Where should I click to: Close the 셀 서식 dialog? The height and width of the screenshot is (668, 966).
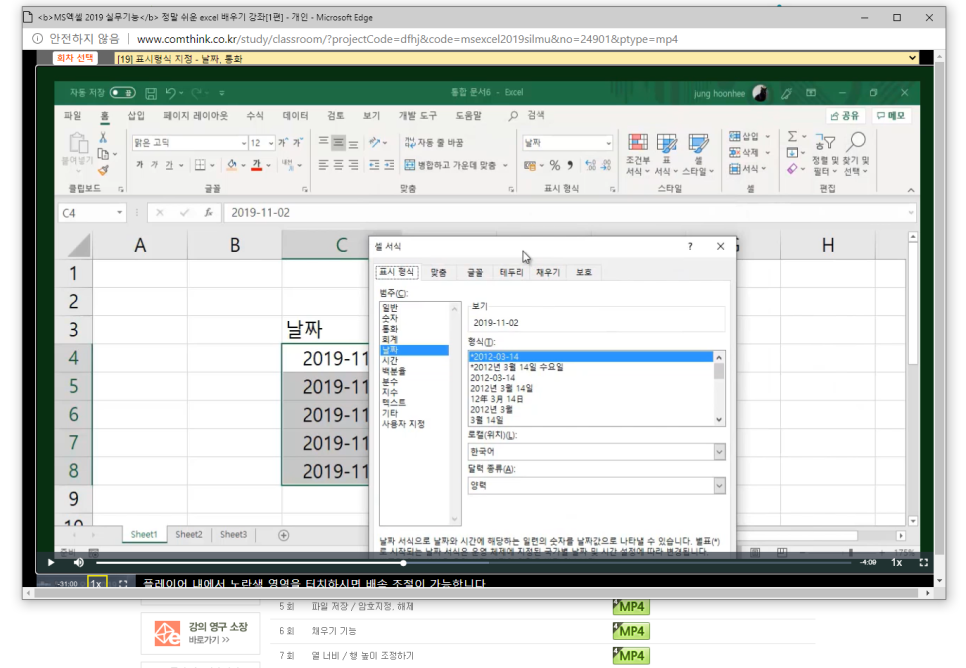(721, 246)
